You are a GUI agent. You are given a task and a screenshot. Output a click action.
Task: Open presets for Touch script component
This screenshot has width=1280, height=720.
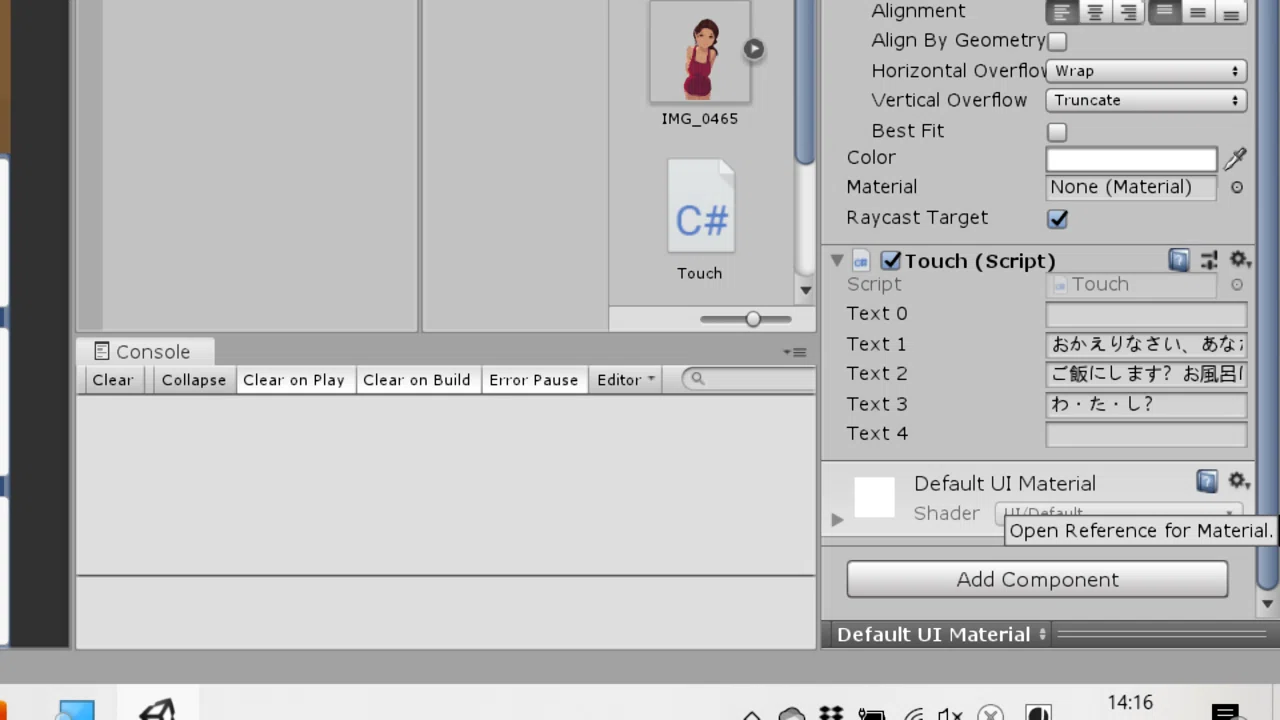coord(1209,261)
